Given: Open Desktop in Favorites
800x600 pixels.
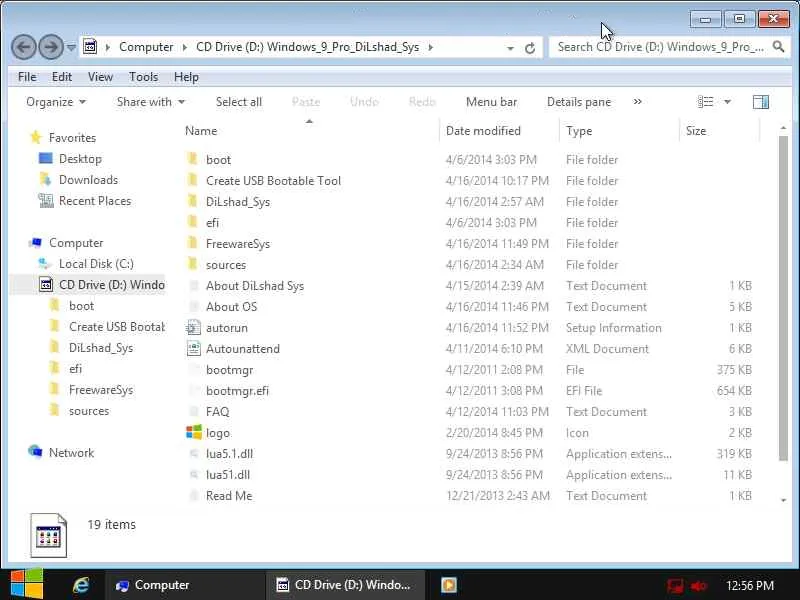Looking at the screenshot, I should 70,159.
